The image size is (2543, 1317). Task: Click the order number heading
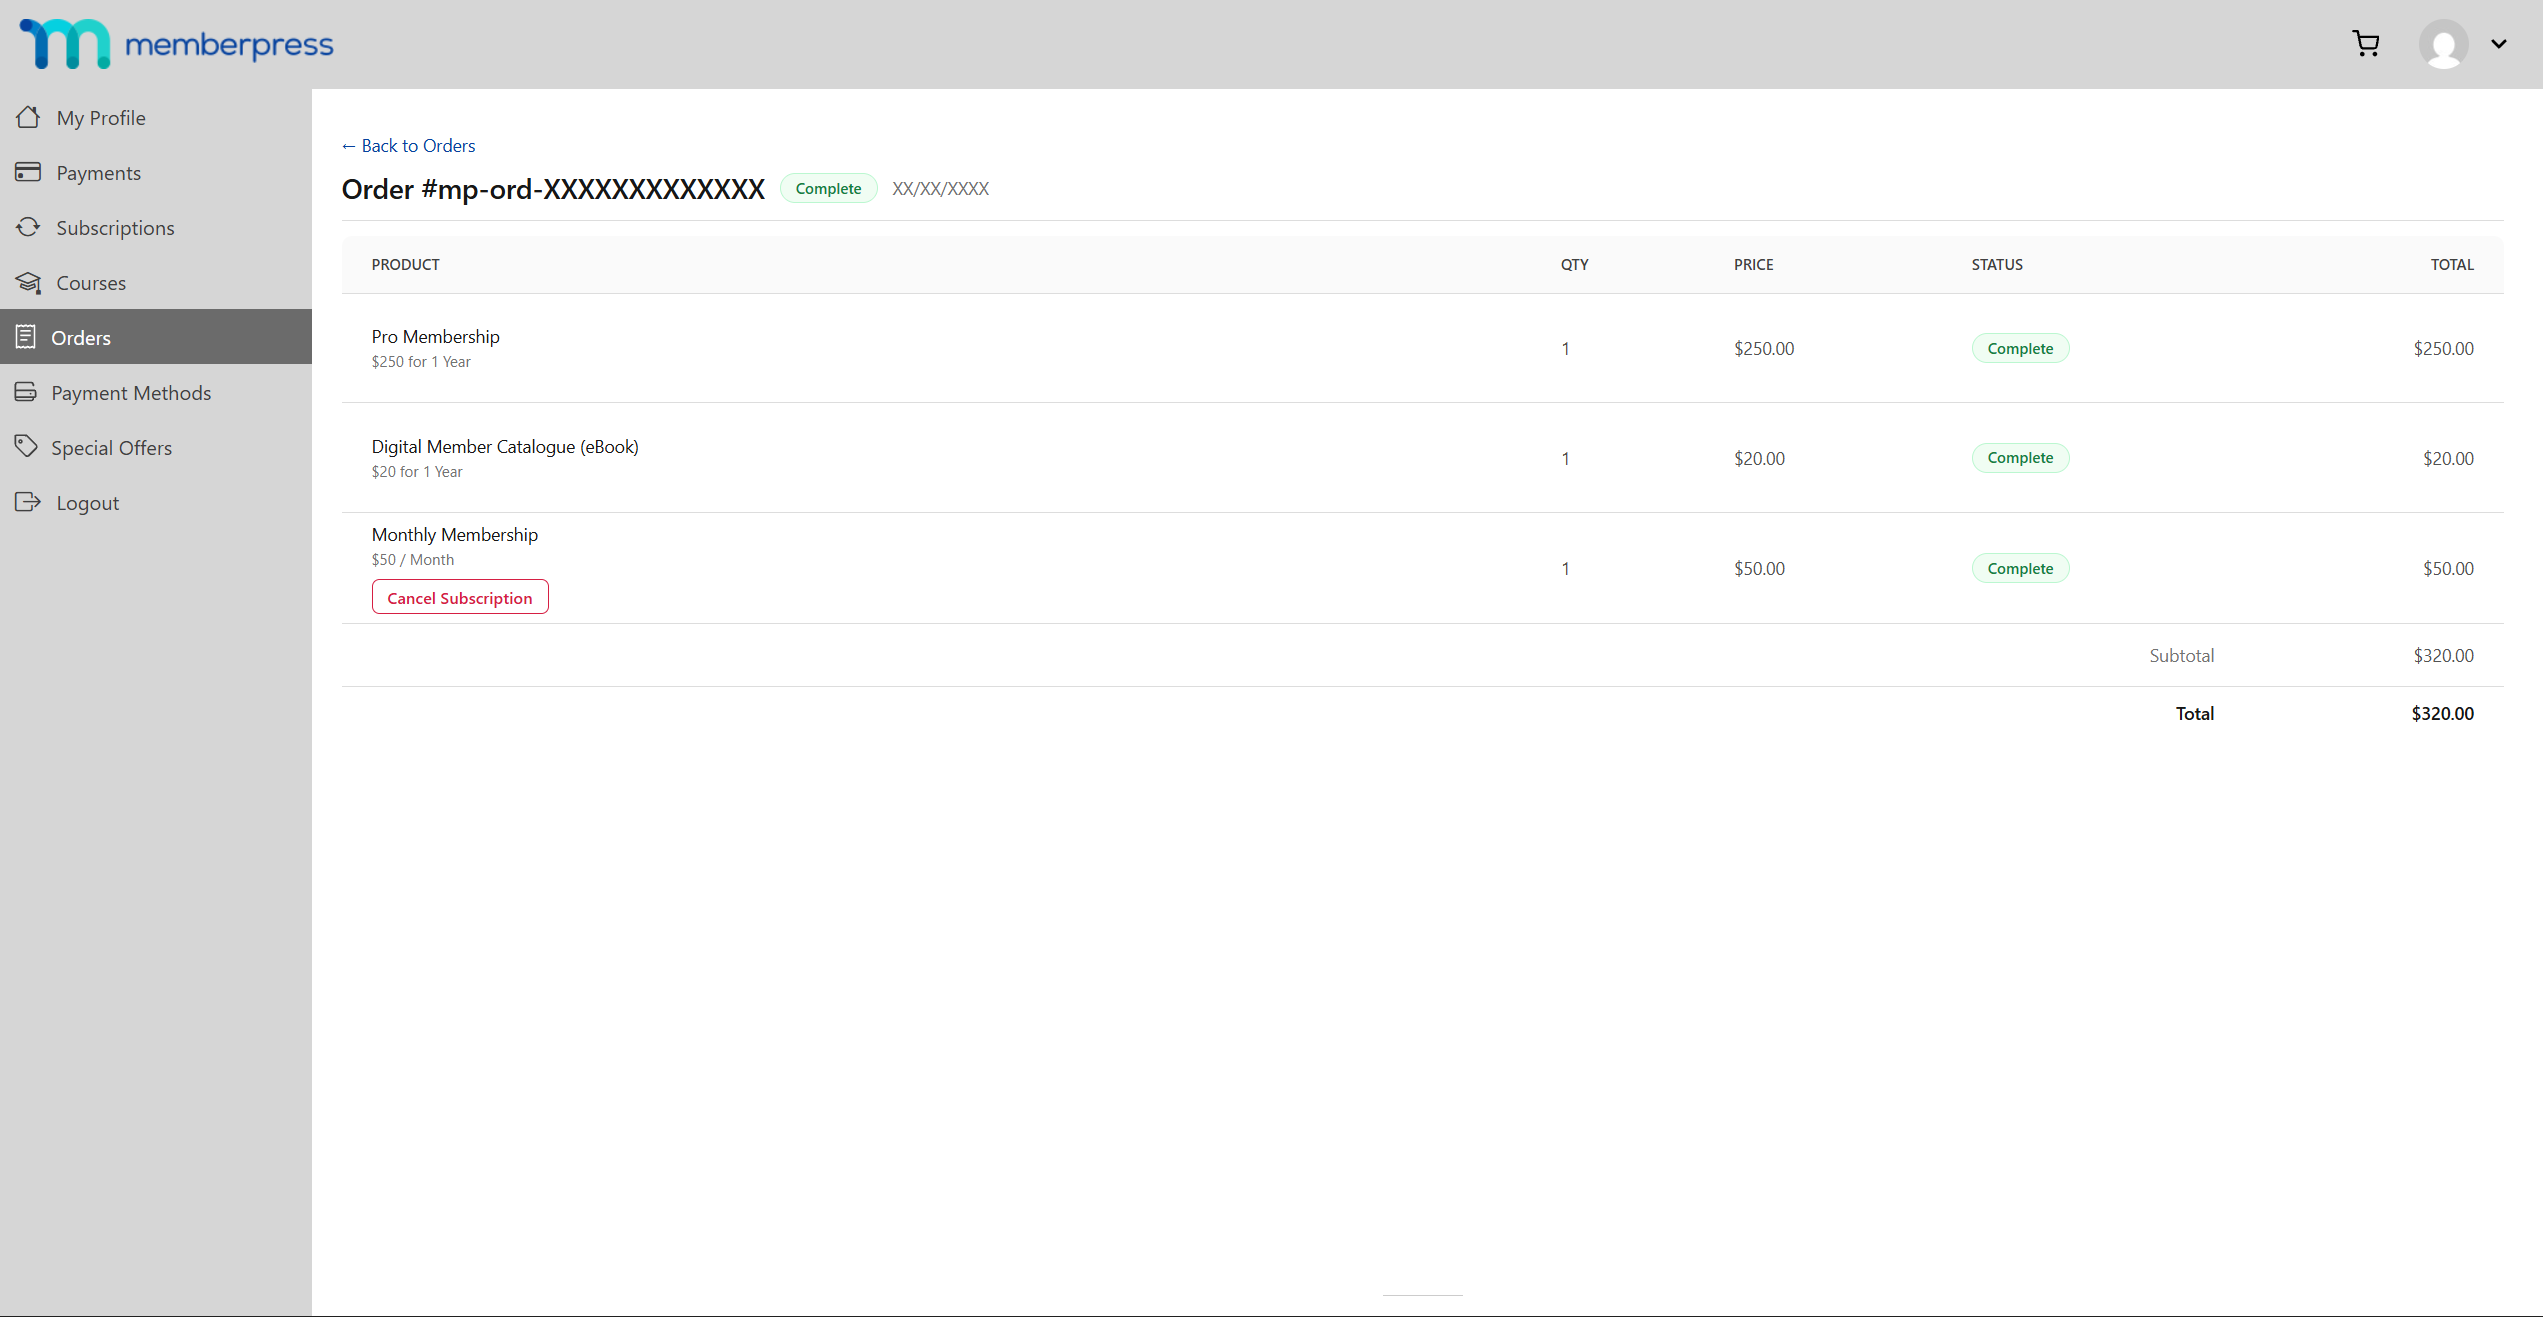tap(553, 189)
